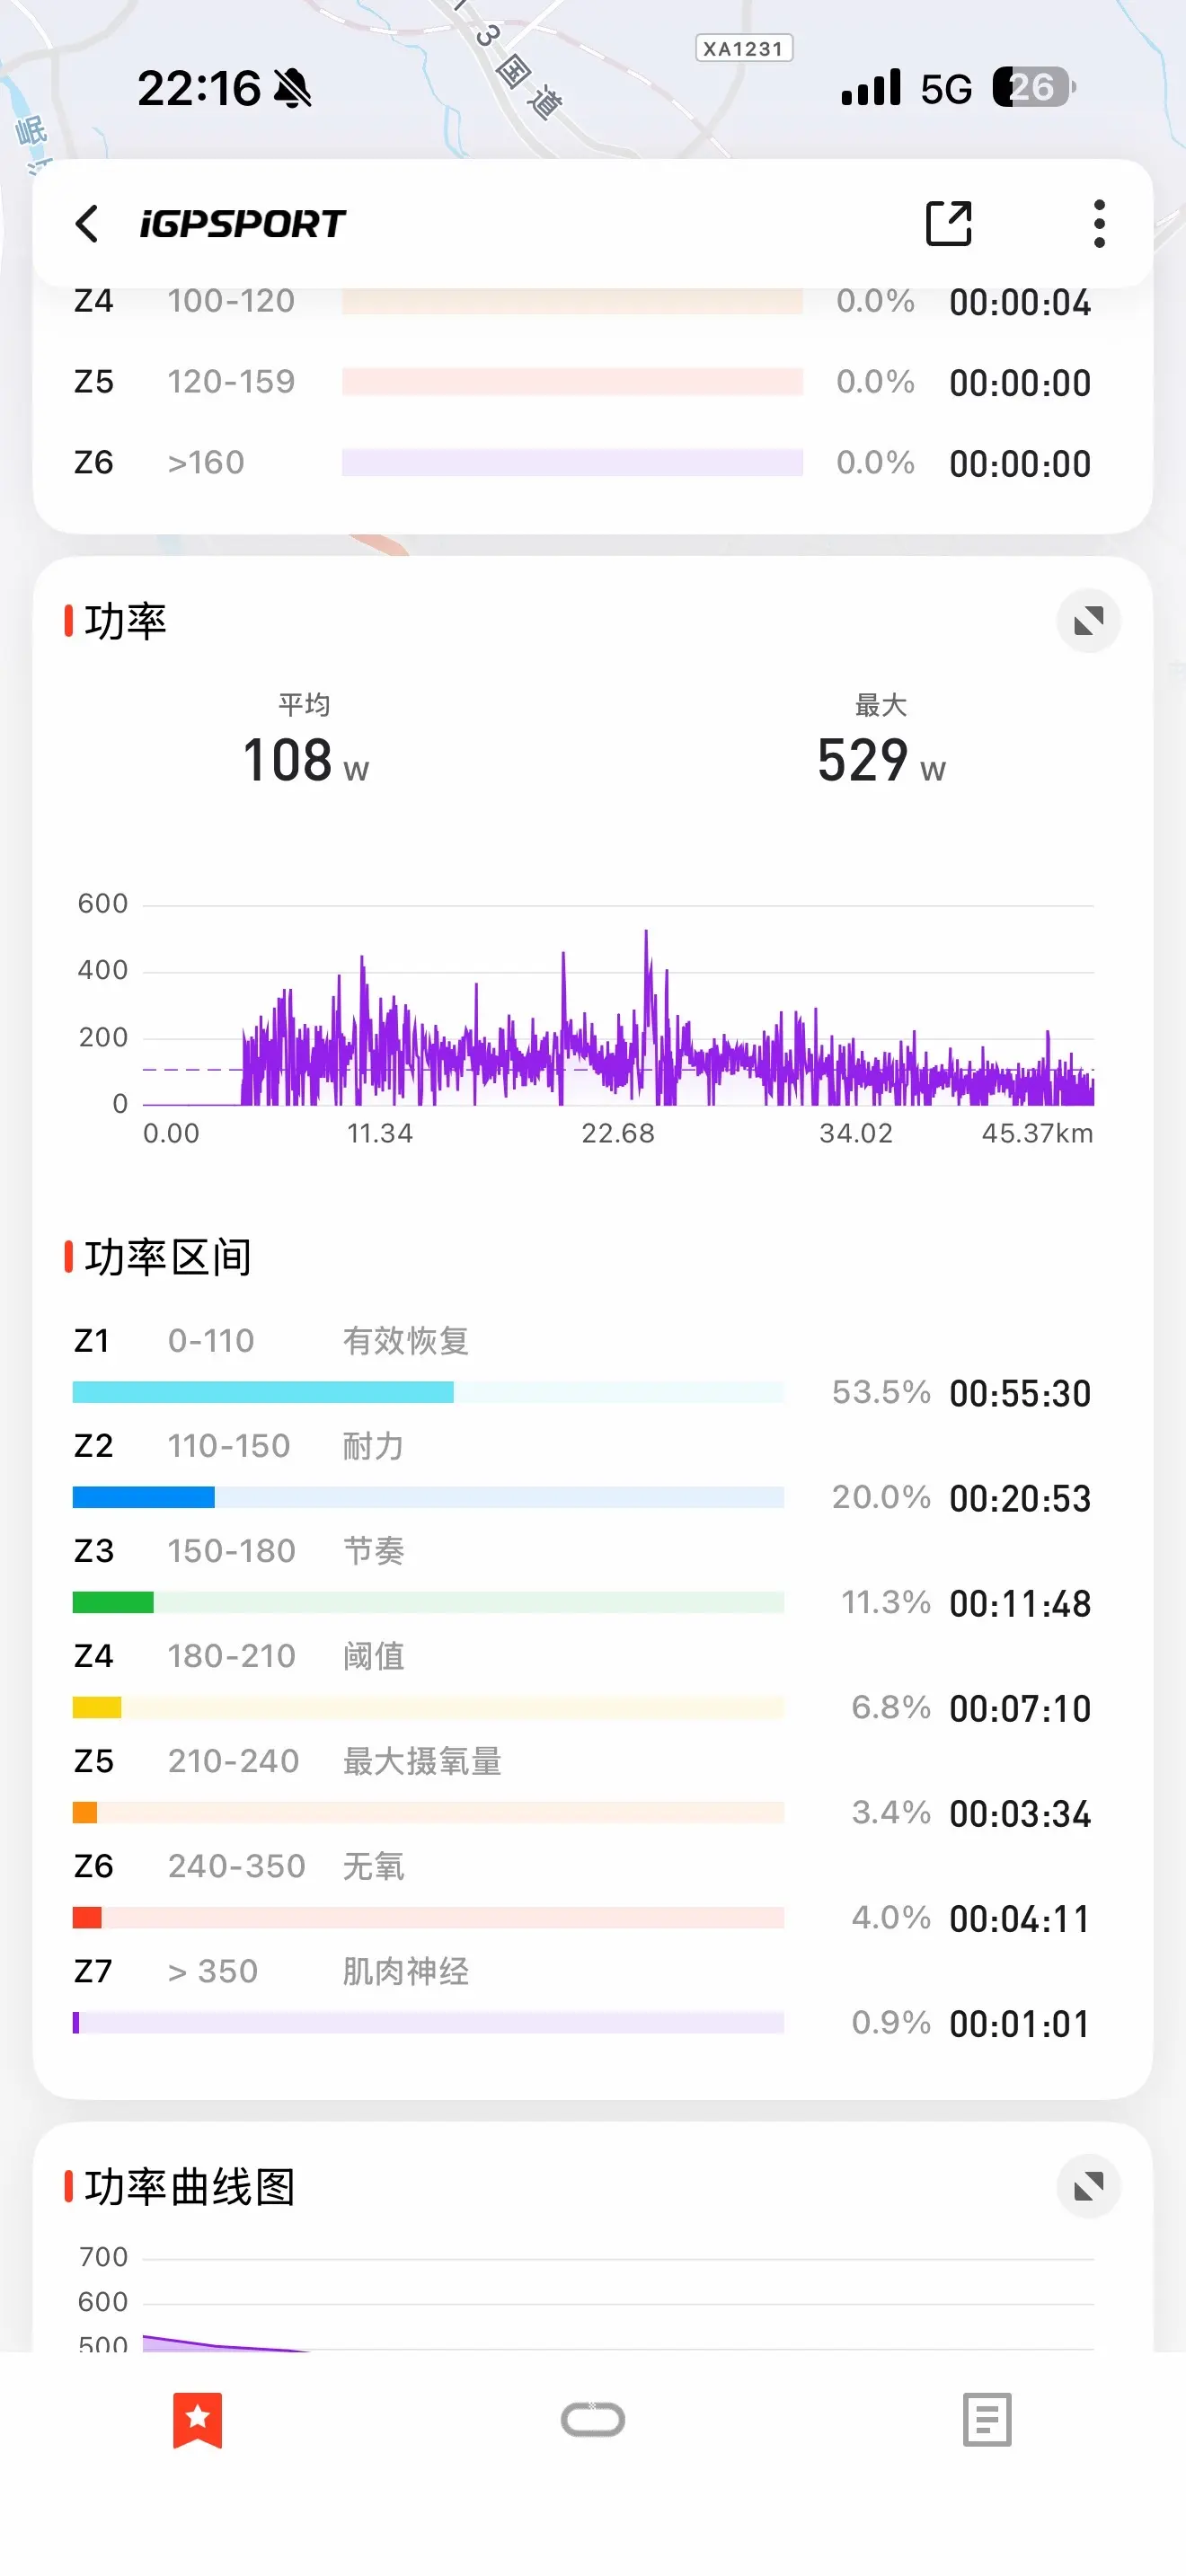
Task: Tap the 功率区间 section heading
Action: pos(168,1257)
